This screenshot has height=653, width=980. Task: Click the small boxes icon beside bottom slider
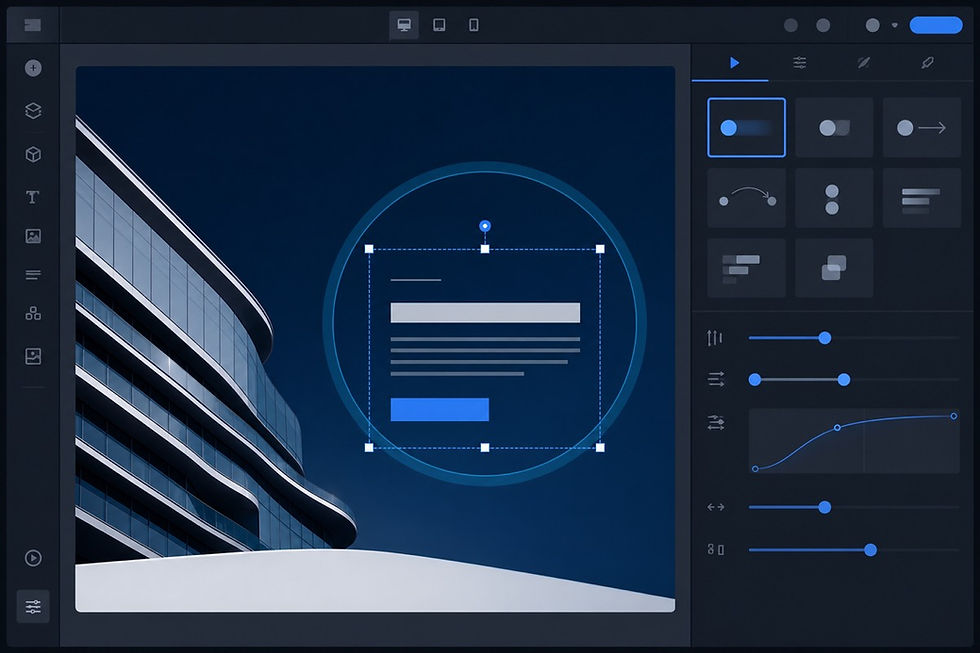point(716,550)
